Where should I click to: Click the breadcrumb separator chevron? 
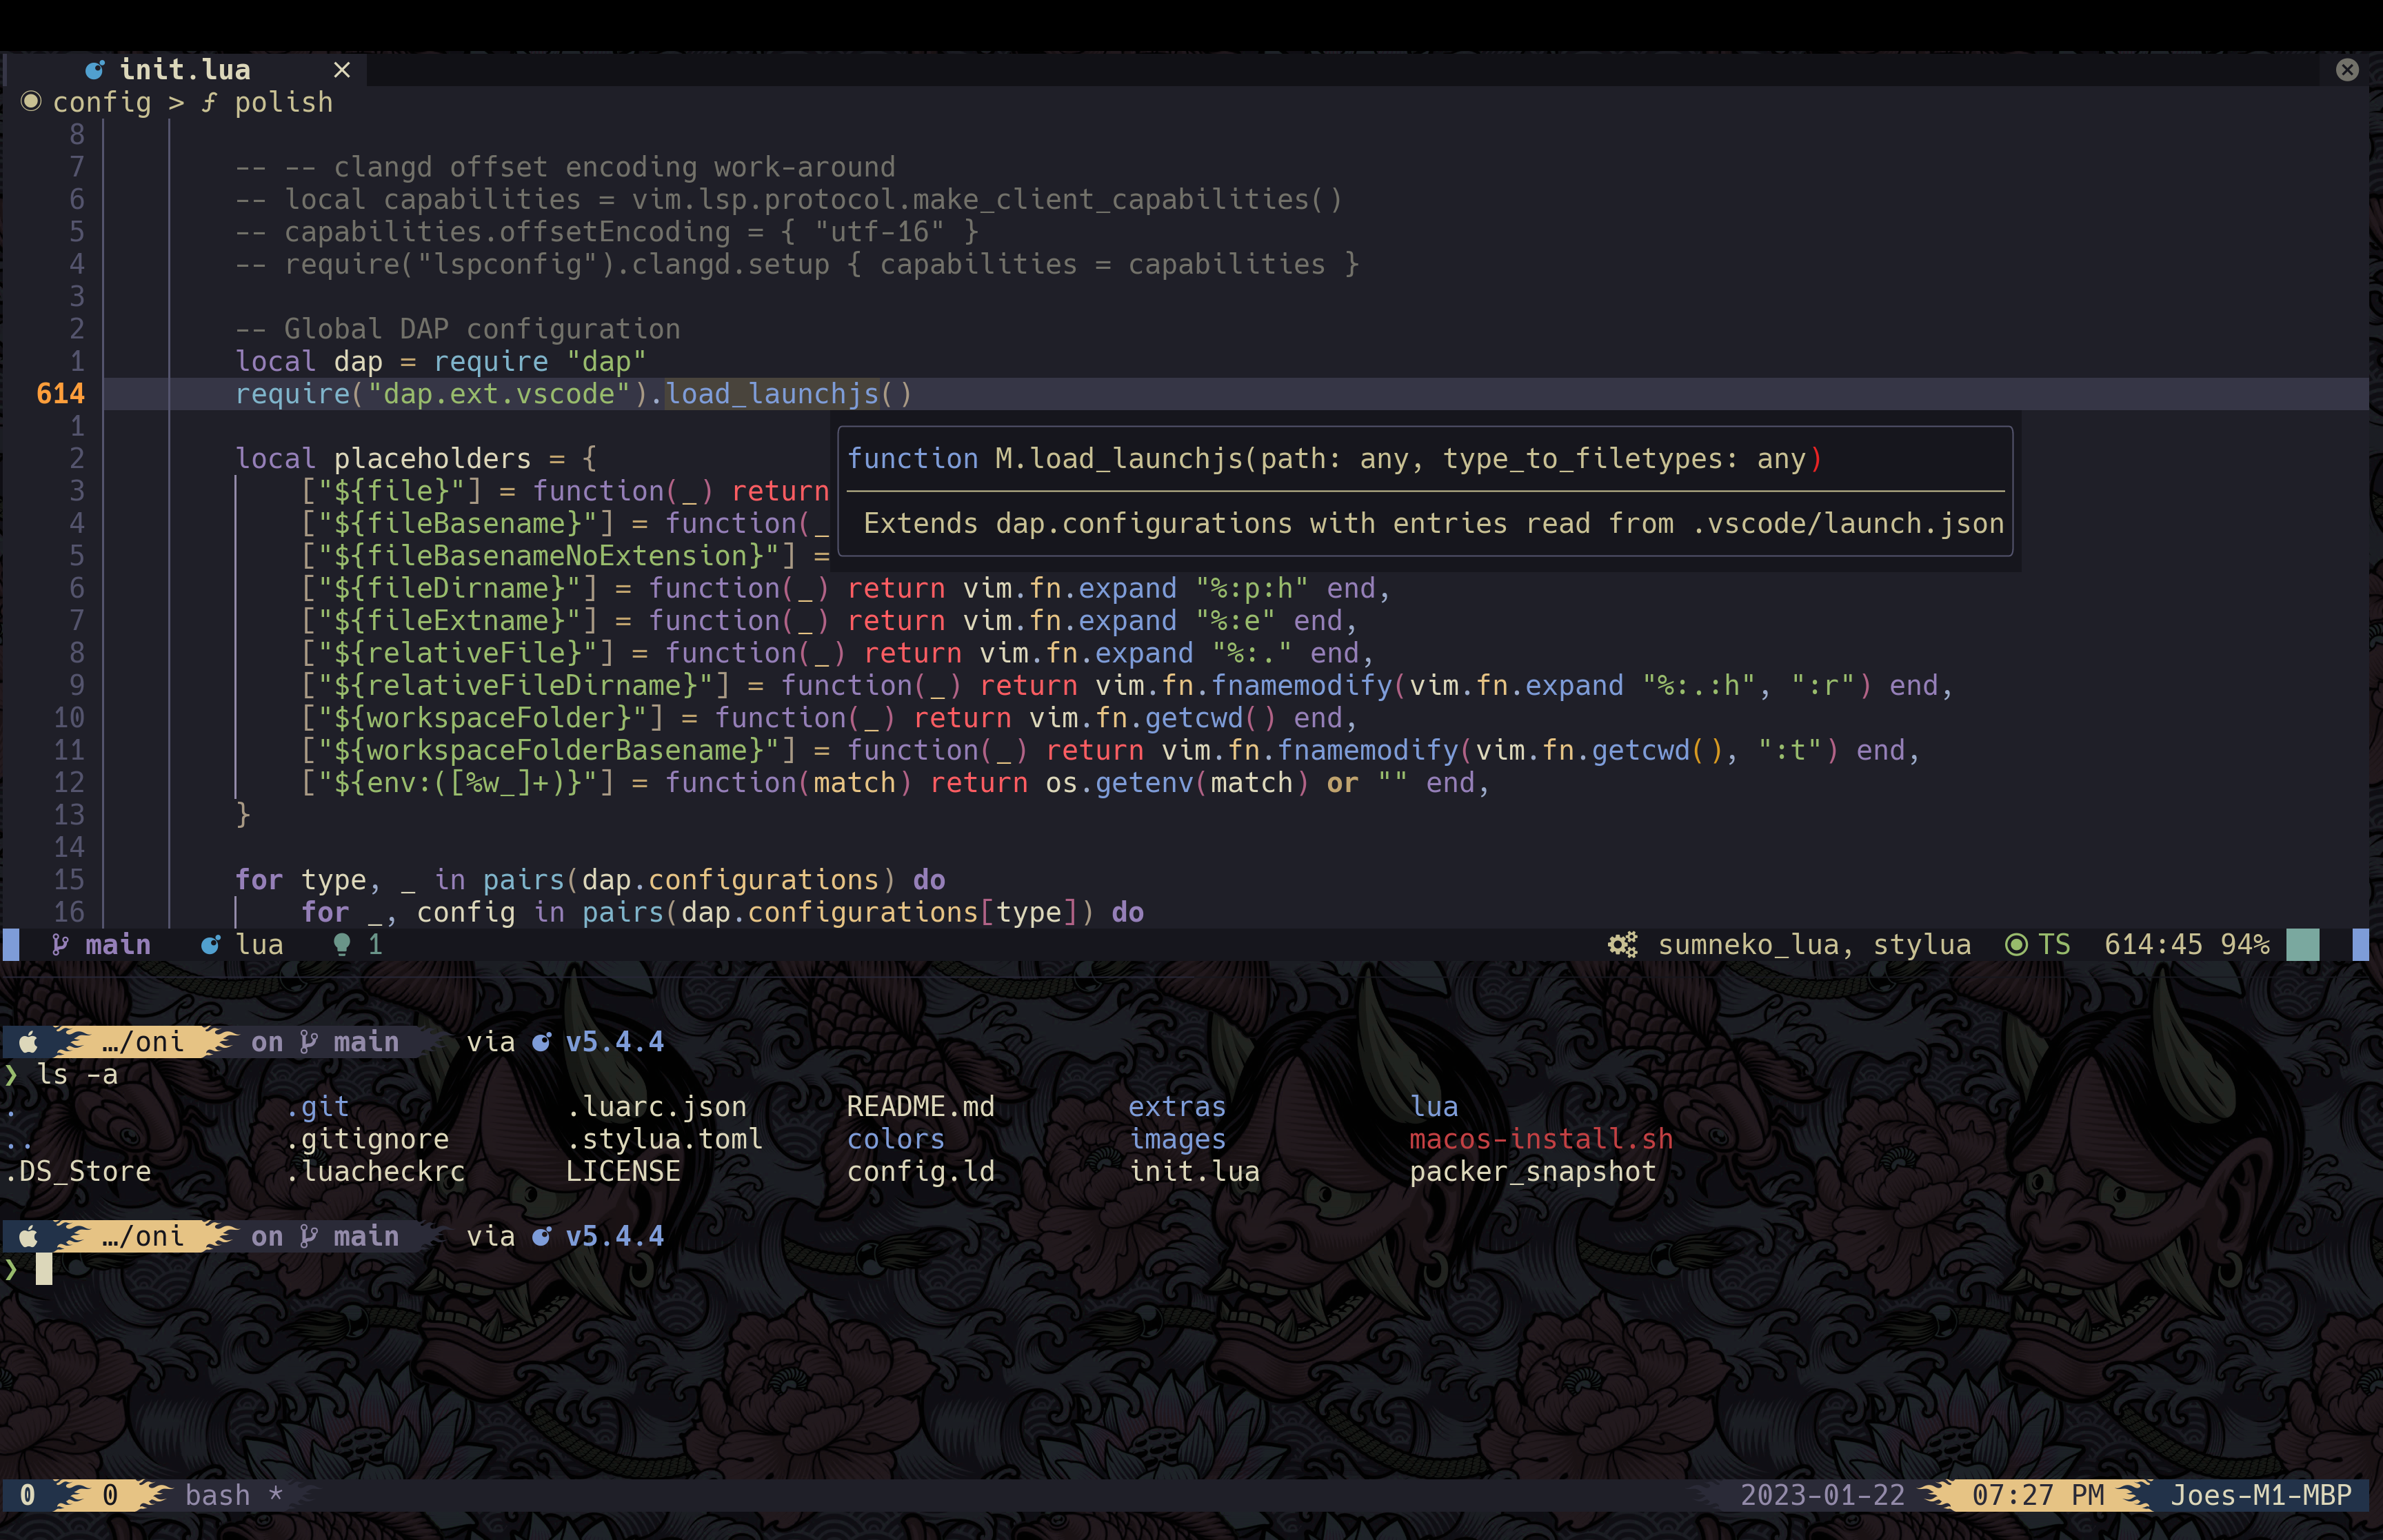click(x=176, y=102)
